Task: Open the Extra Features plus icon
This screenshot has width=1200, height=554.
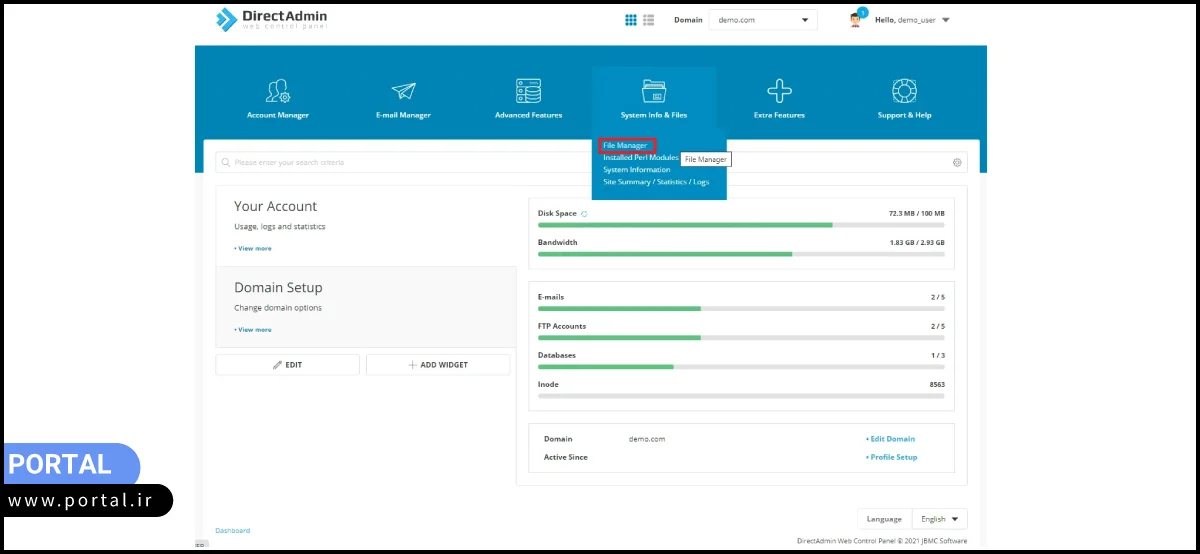Action: (779, 91)
